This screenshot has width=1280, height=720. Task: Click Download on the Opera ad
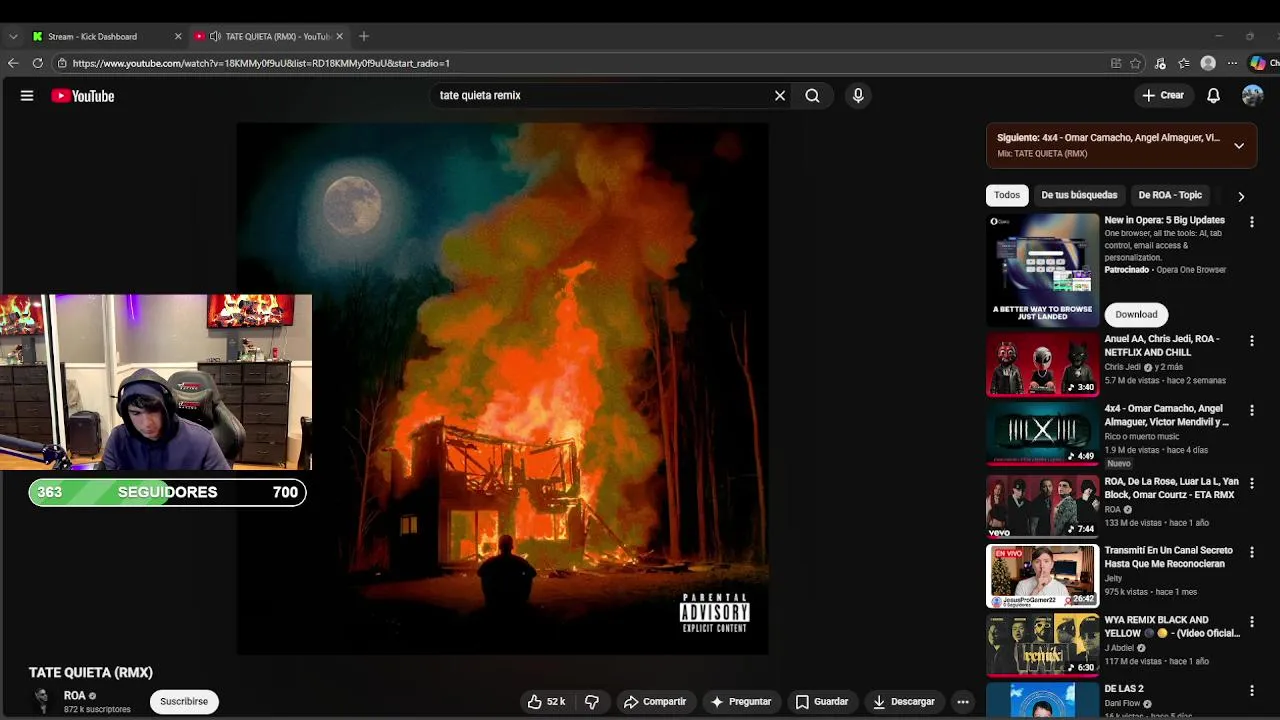[x=1136, y=314]
